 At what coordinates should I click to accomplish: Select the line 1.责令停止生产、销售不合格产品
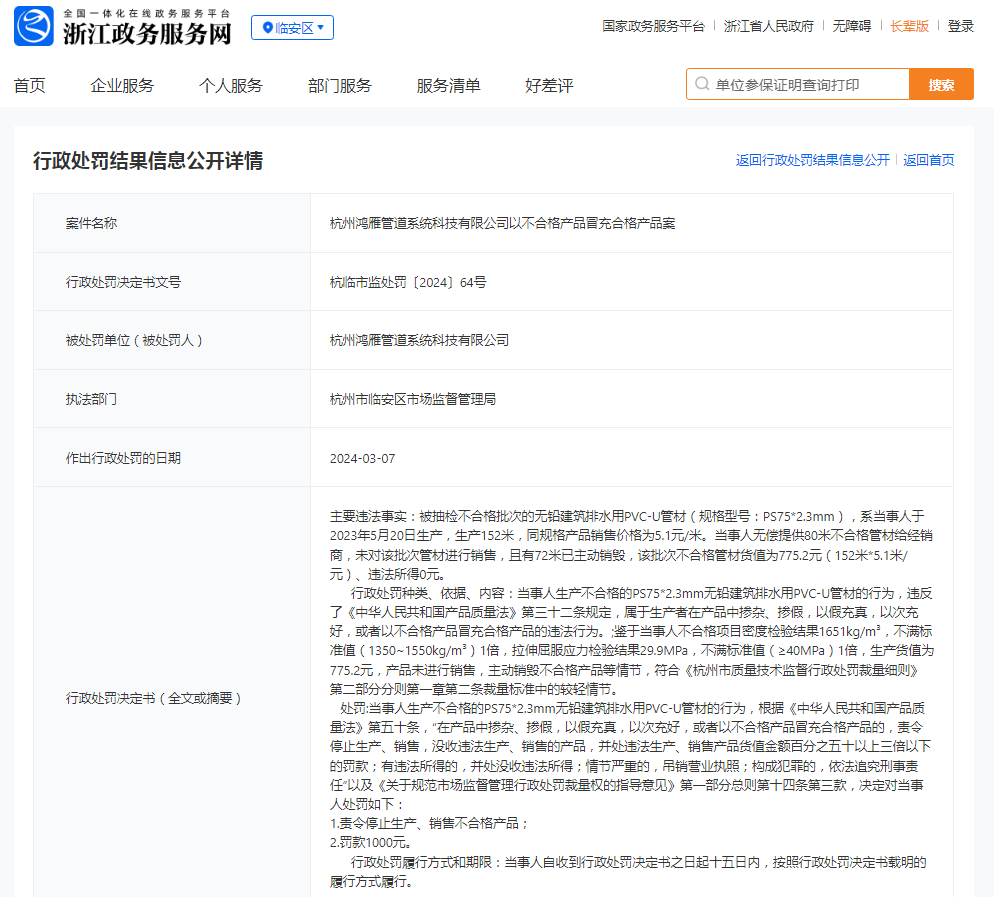(429, 823)
